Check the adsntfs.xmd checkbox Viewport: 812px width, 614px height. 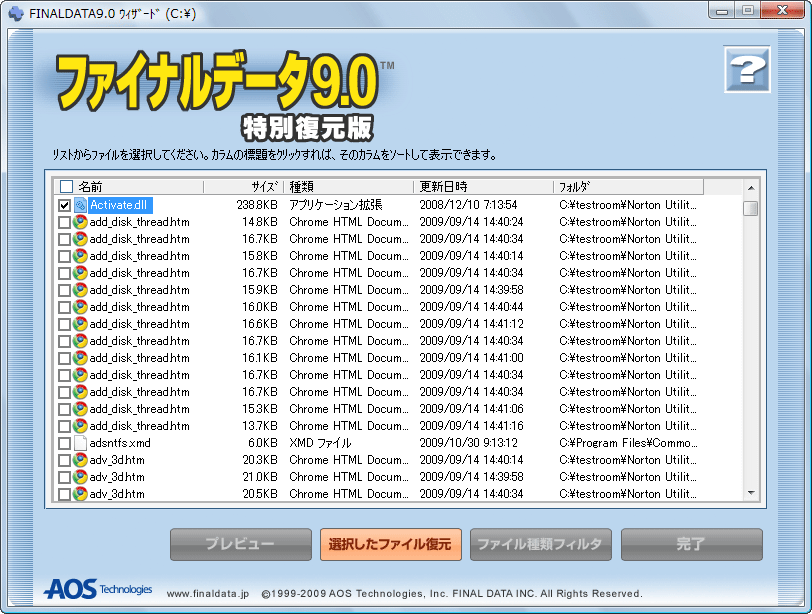64,444
